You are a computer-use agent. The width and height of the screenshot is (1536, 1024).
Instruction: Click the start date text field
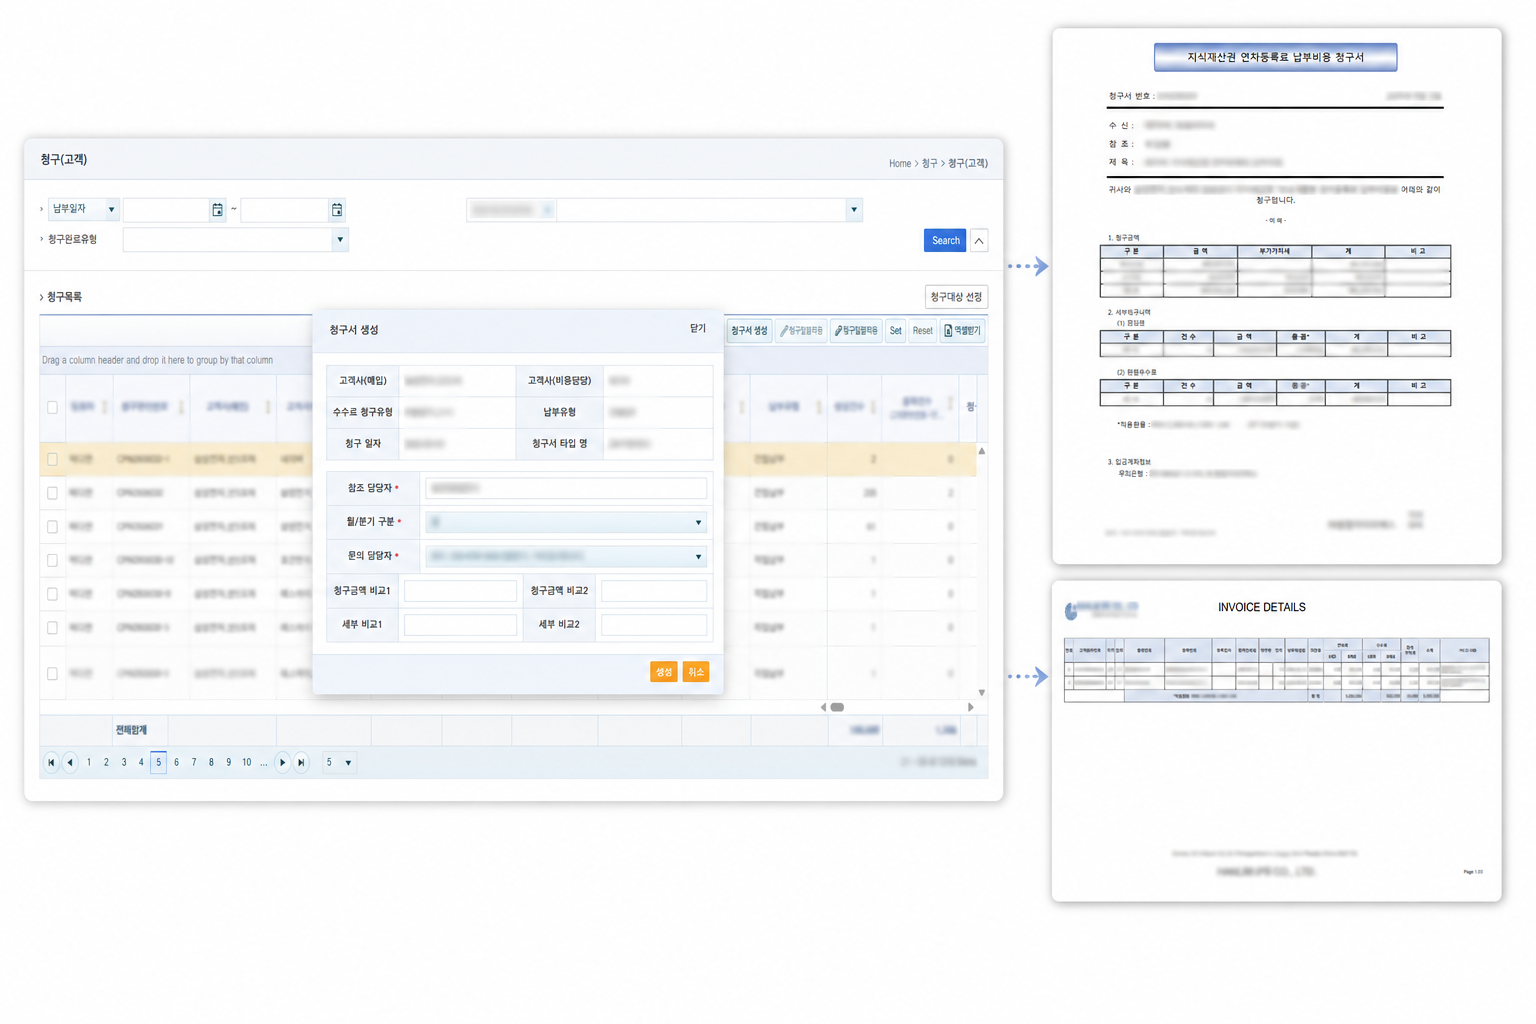pos(166,210)
